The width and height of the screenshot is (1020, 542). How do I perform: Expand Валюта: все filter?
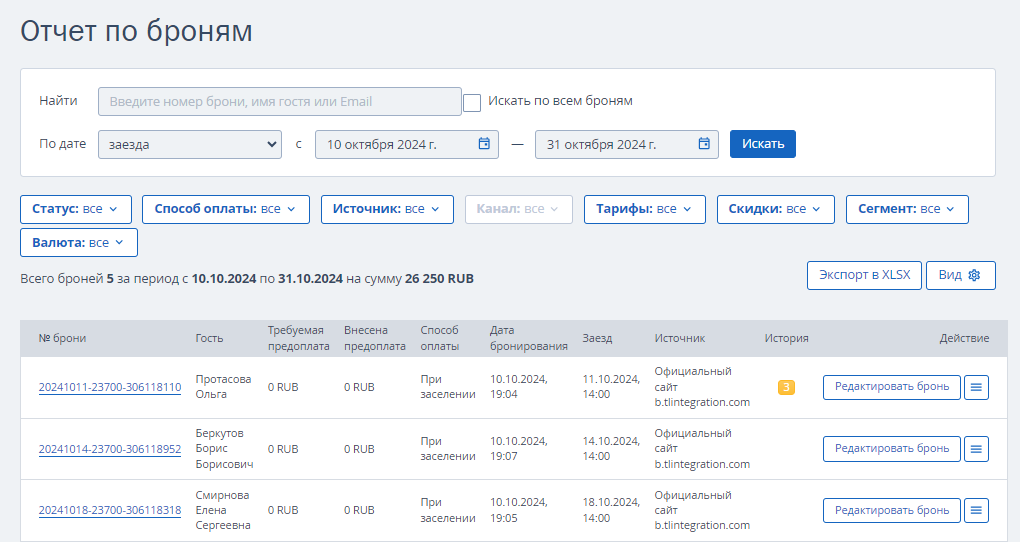point(79,243)
